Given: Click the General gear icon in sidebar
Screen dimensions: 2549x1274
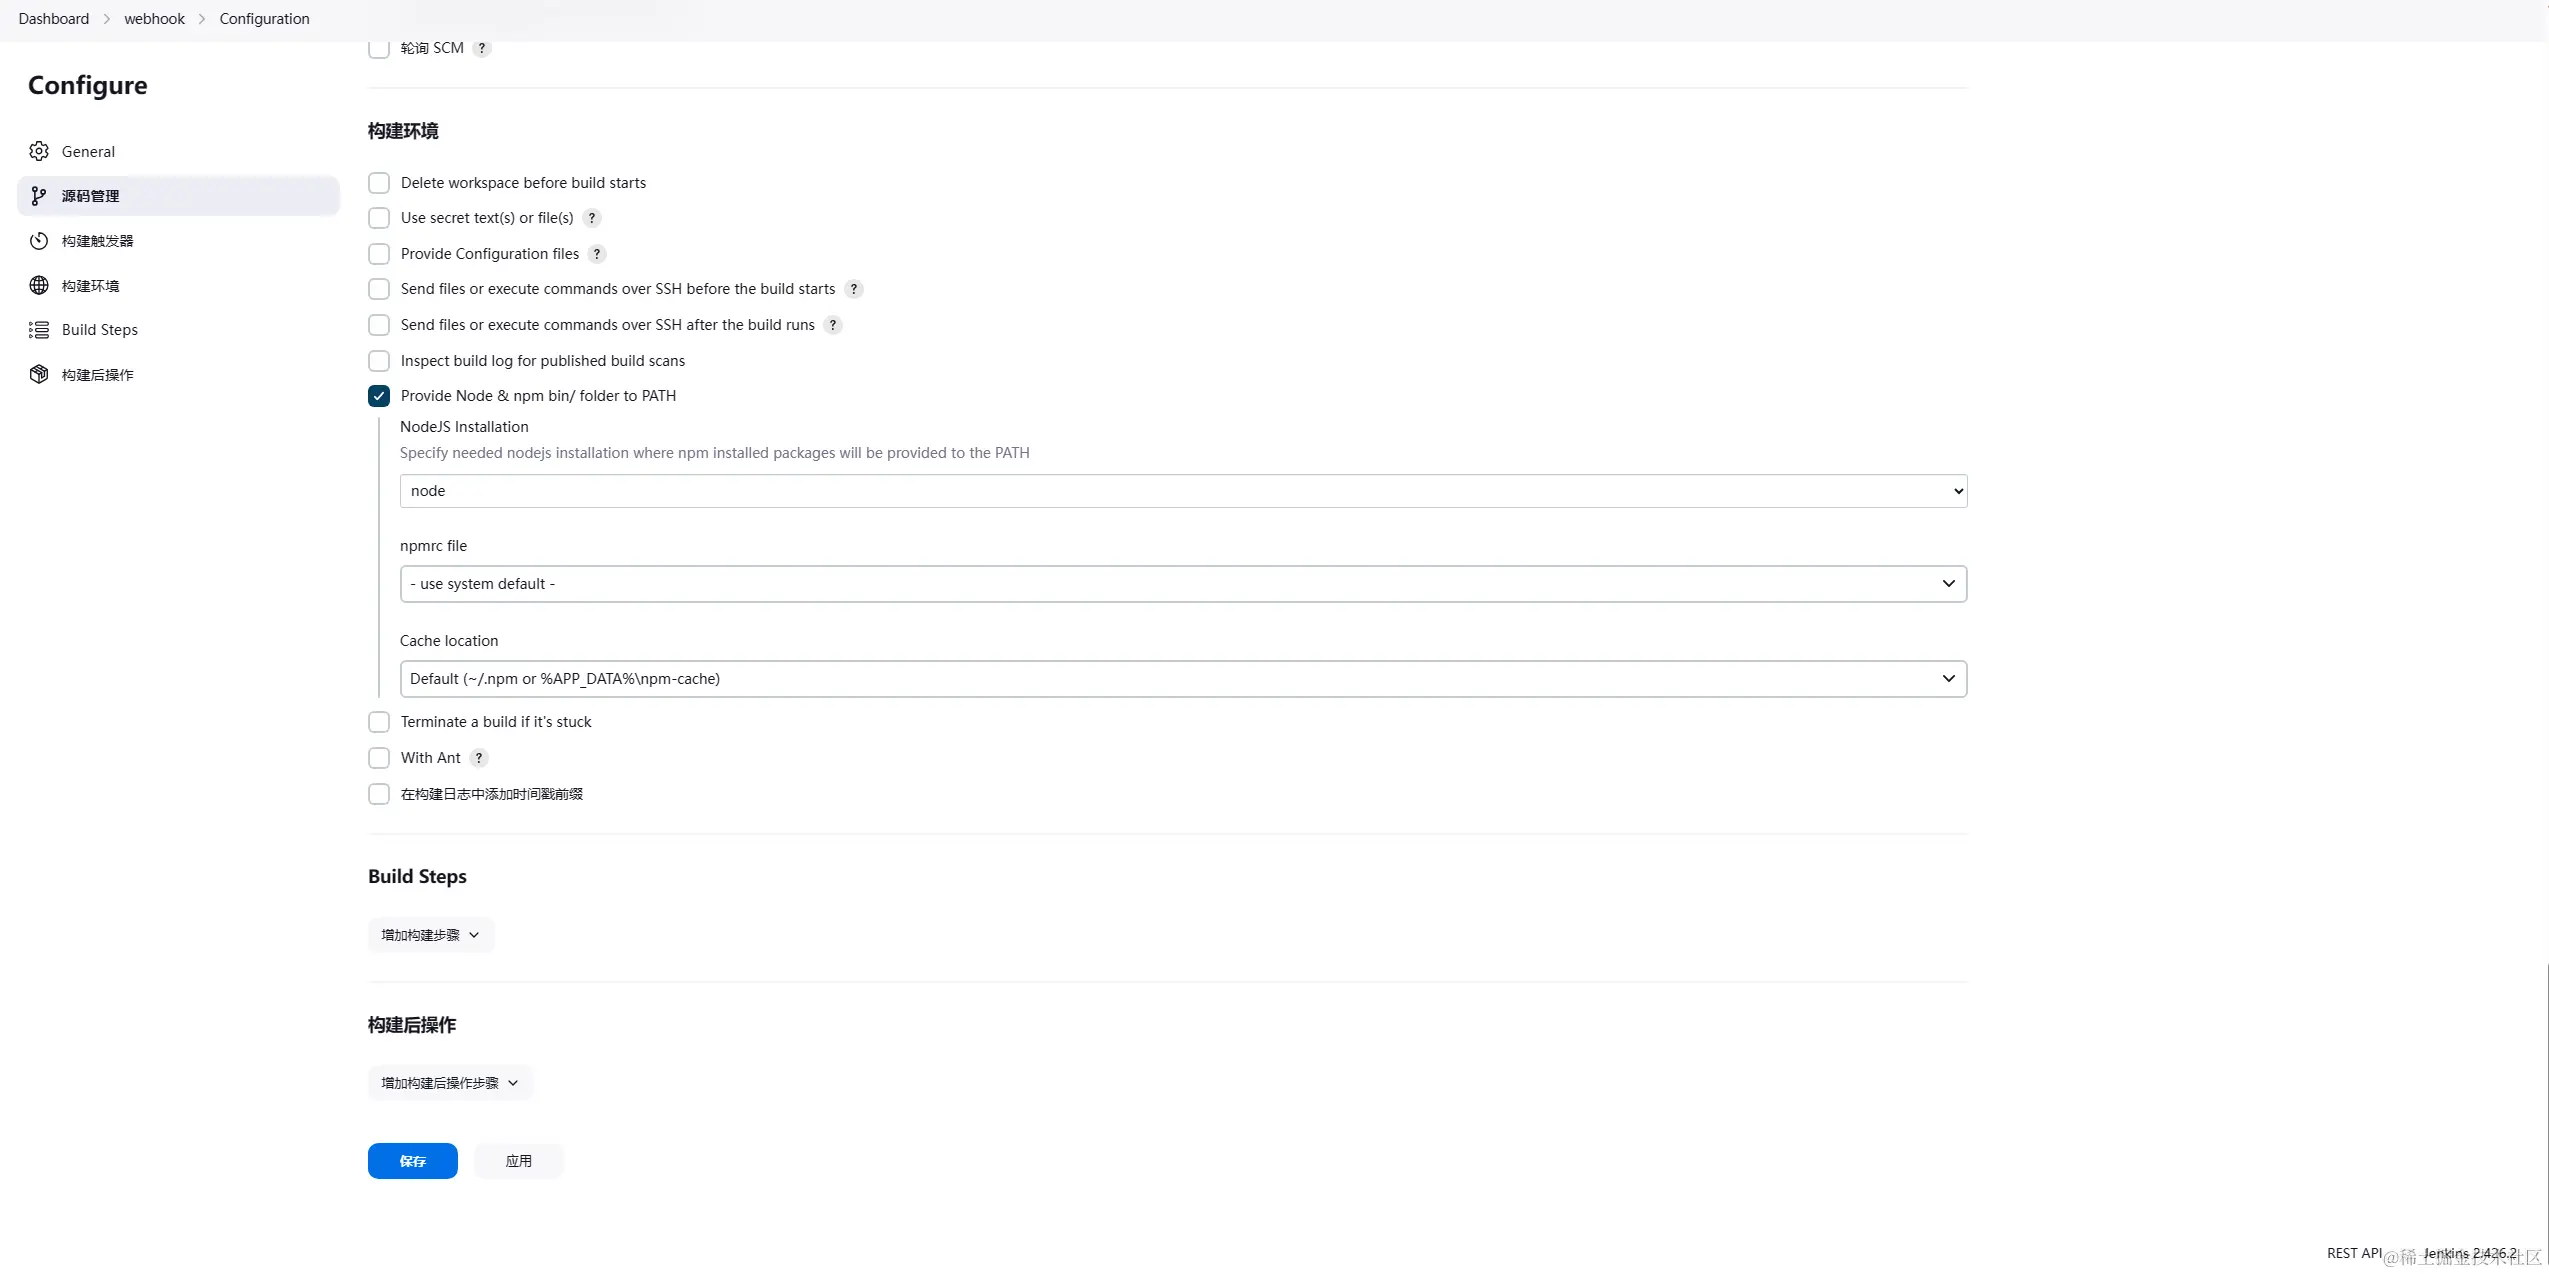Looking at the screenshot, I should click(x=39, y=151).
